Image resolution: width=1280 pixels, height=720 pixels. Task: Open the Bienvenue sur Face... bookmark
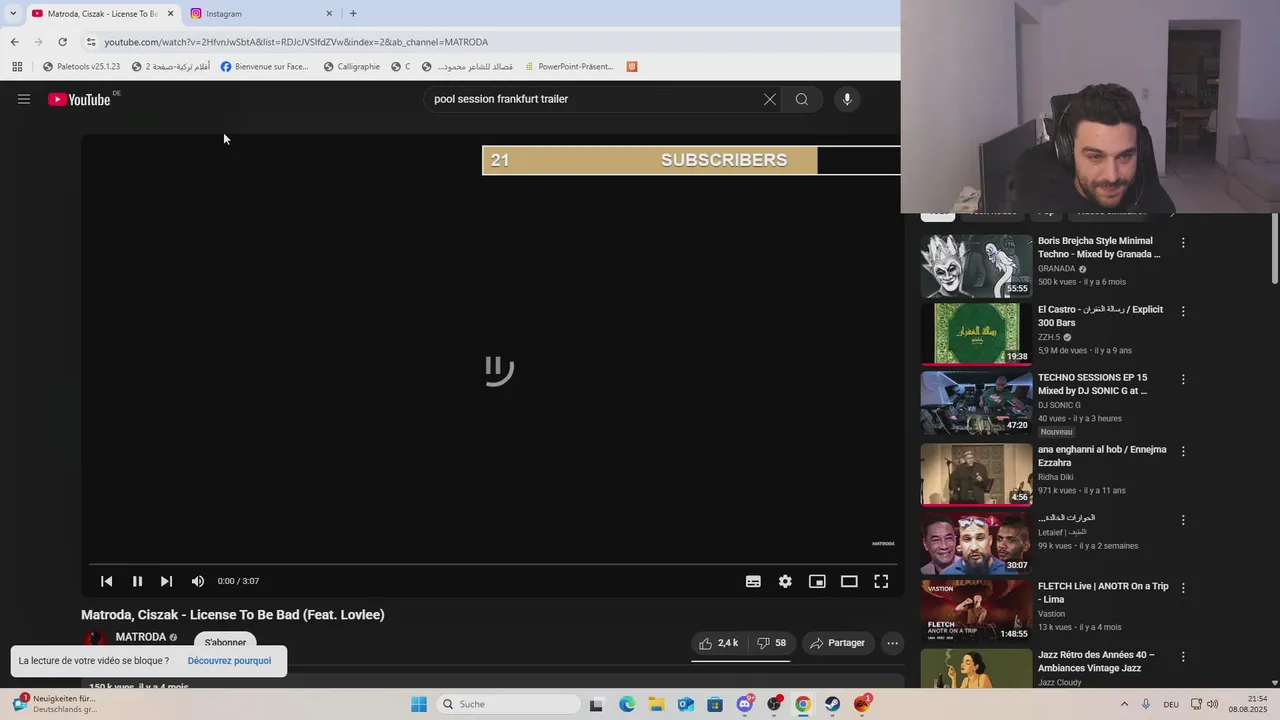tap(265, 67)
